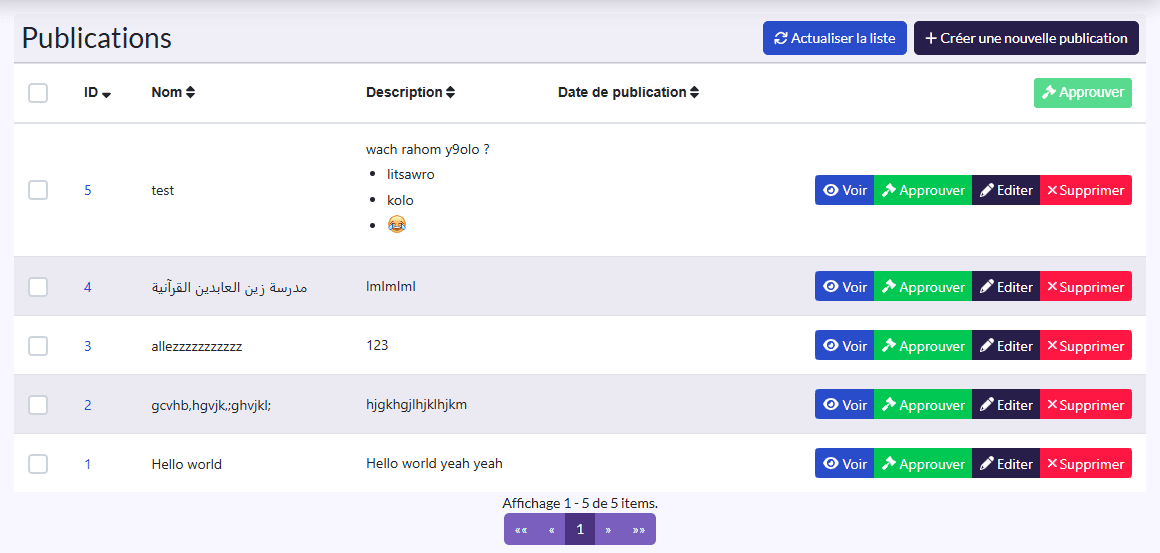This screenshot has height=553, width=1160.
Task: Click description 'Hello world yeah yeah'
Action: [x=434, y=464]
